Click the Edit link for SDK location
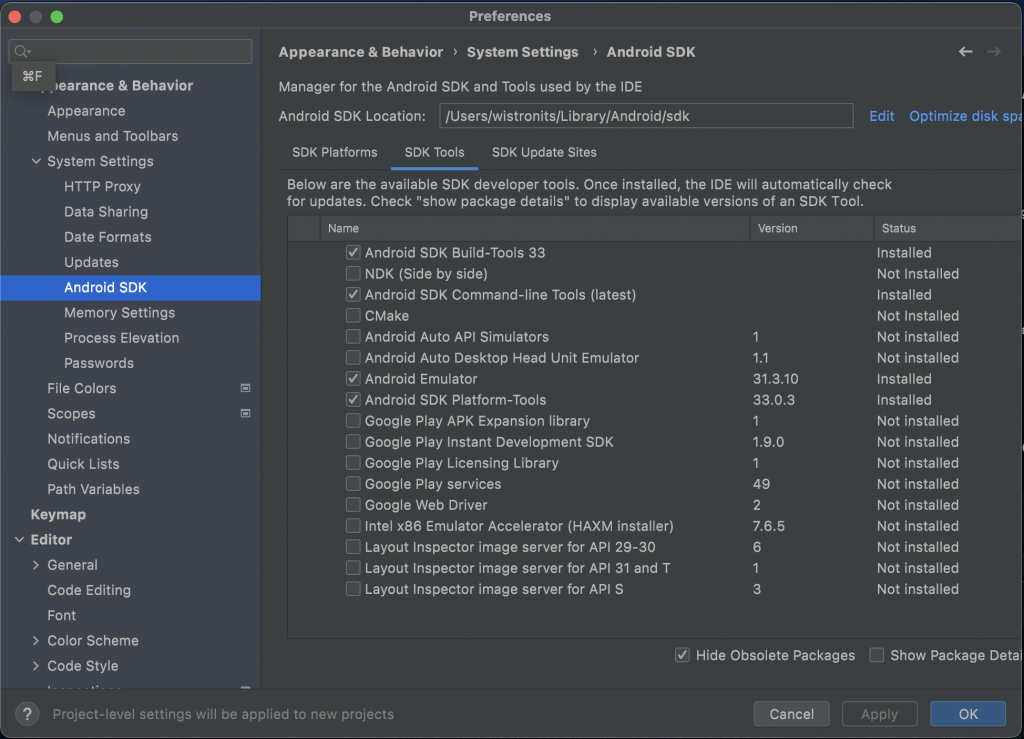 (x=881, y=116)
